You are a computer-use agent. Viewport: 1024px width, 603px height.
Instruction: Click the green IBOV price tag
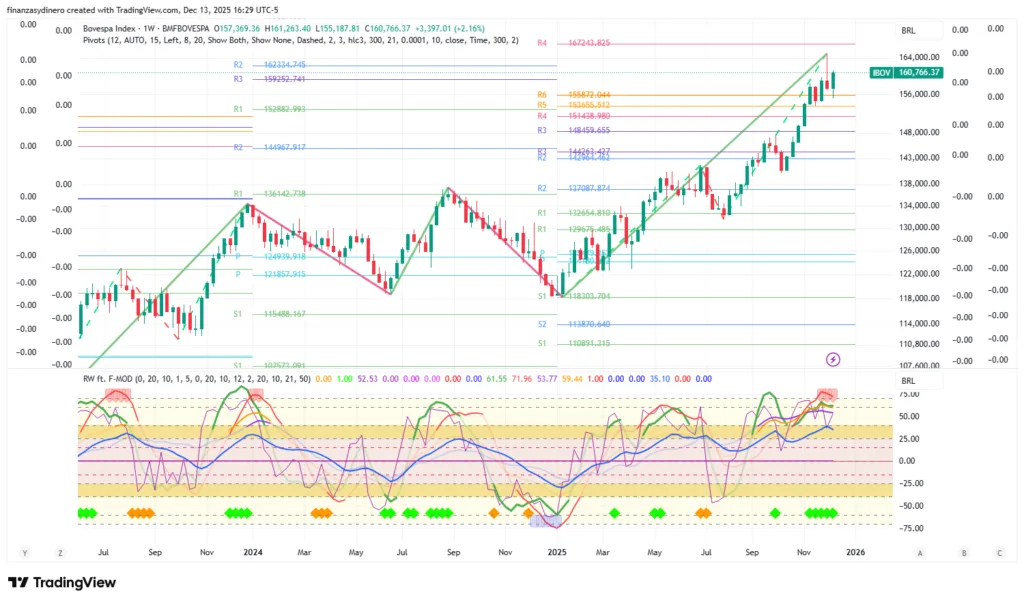(906, 73)
